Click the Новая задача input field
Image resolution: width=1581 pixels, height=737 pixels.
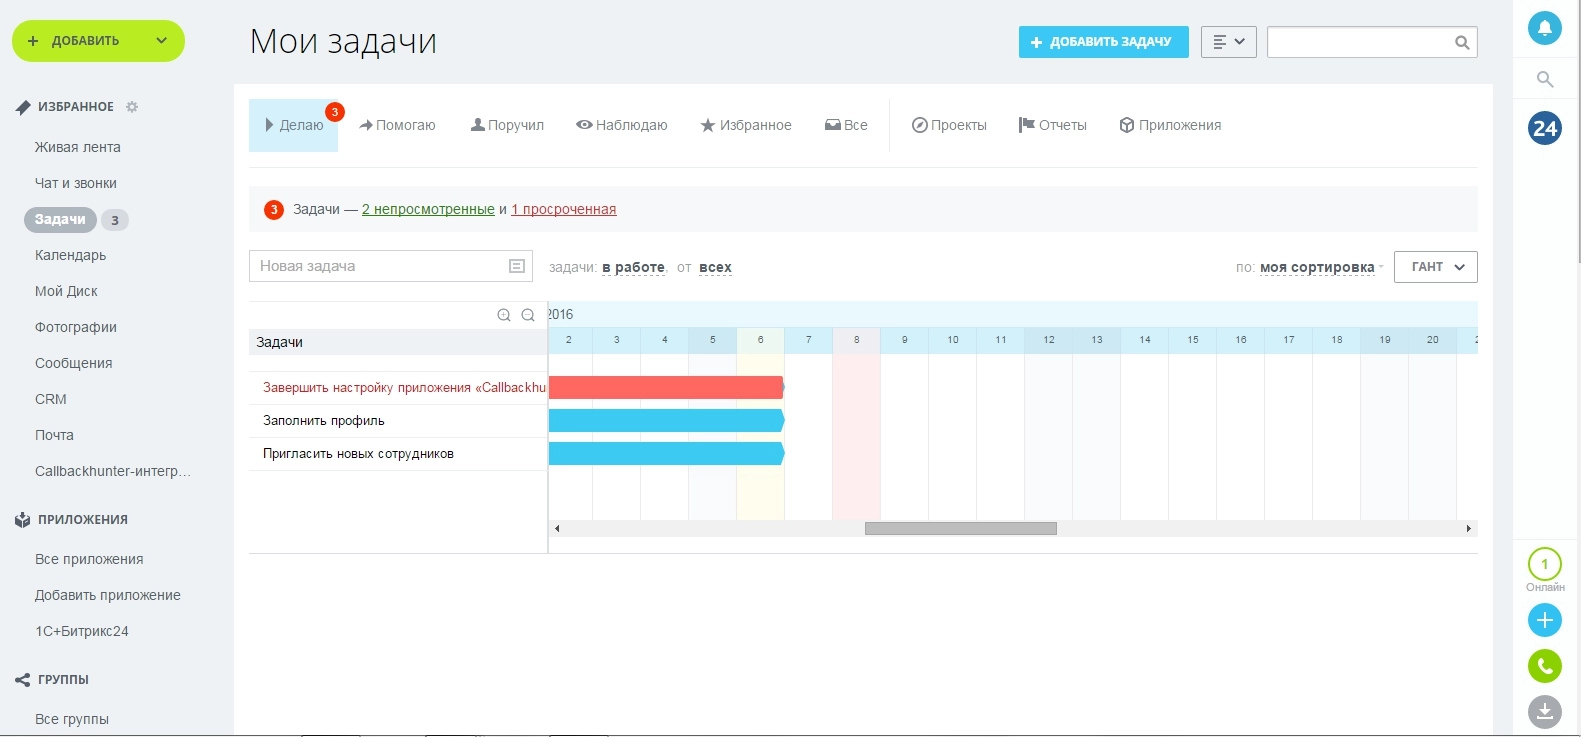378,266
